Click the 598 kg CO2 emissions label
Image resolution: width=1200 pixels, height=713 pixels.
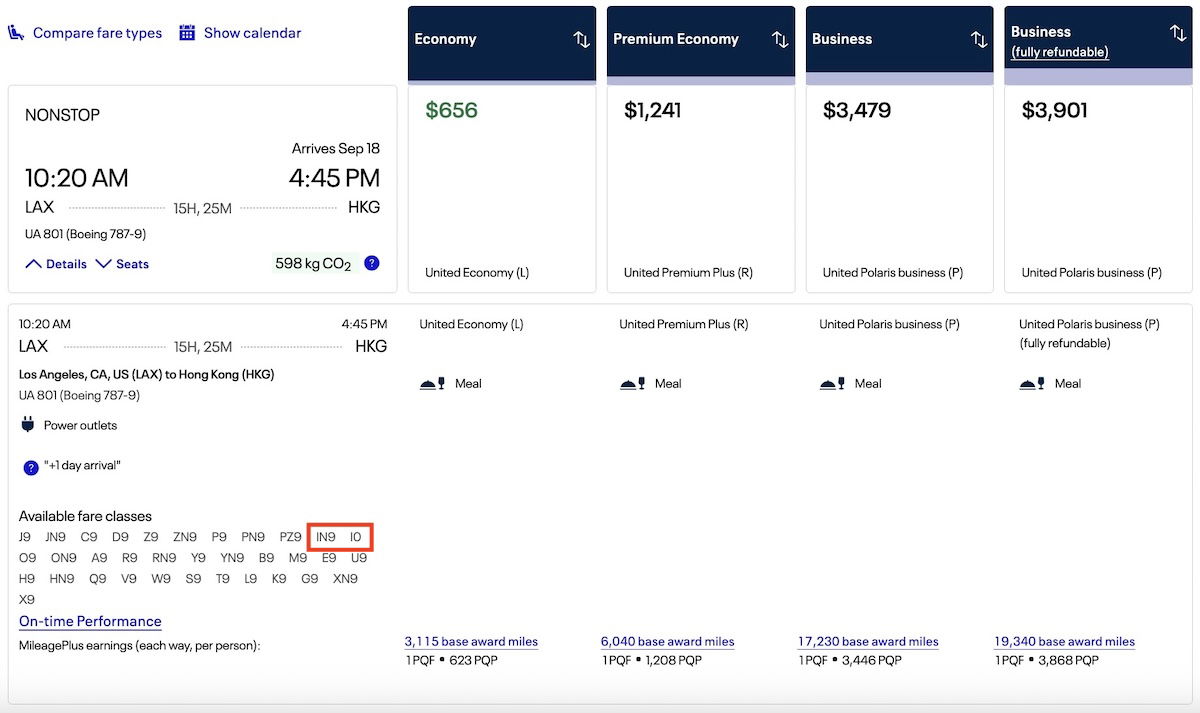313,264
